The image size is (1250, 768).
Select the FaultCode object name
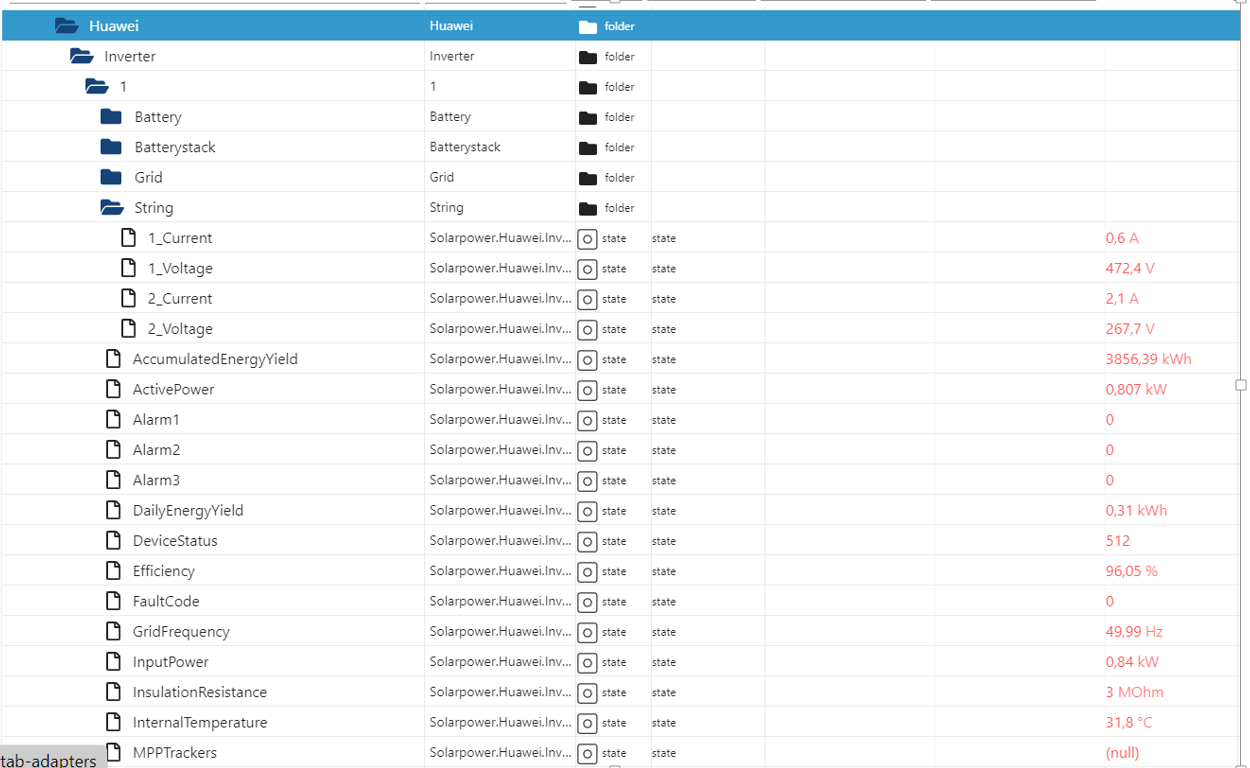point(166,601)
